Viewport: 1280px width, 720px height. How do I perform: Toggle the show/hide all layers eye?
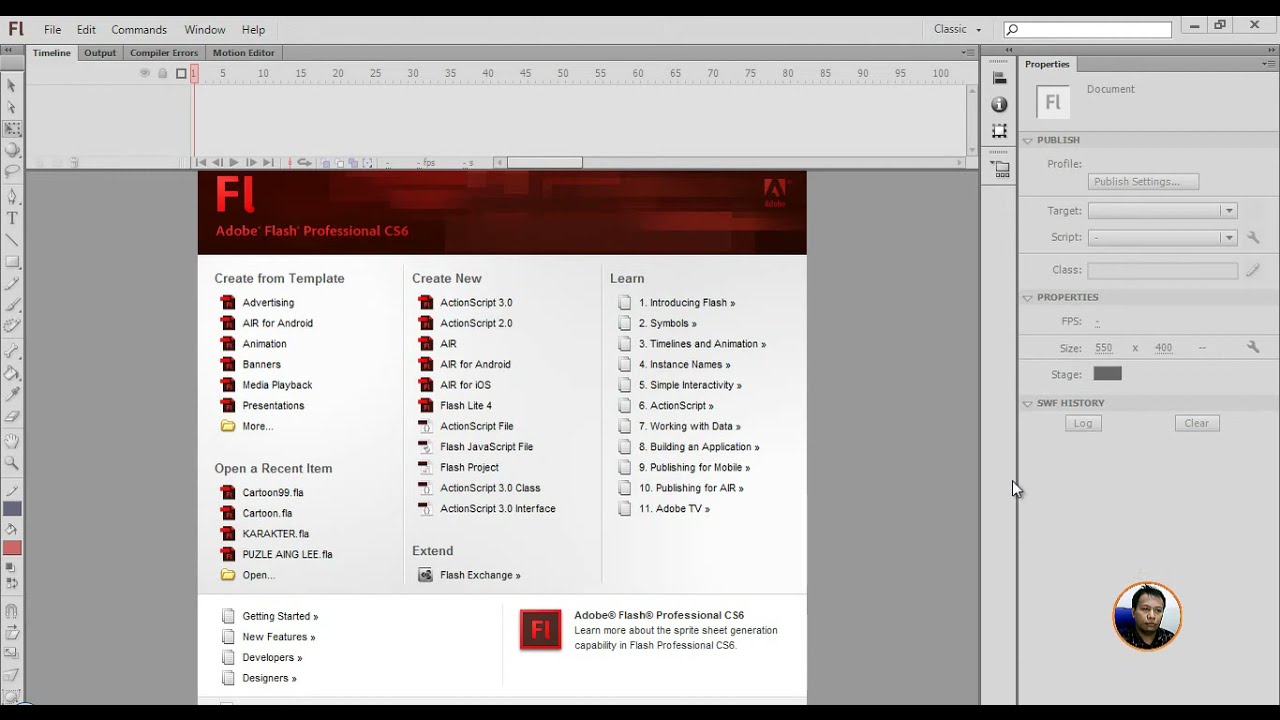click(x=145, y=73)
